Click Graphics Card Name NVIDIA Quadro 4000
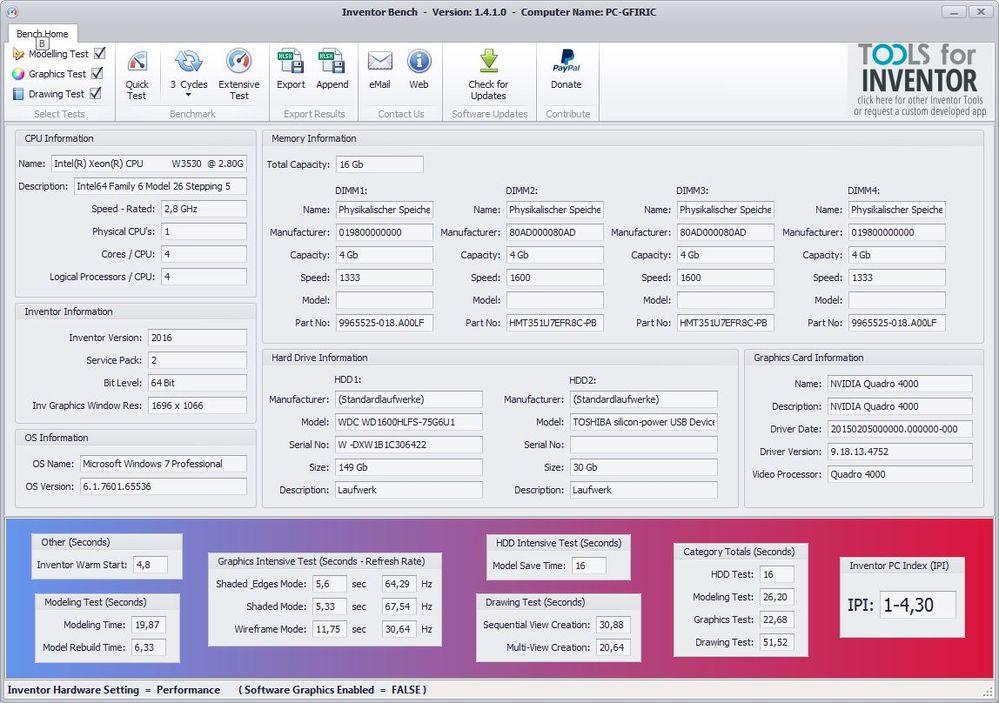This screenshot has width=999, height=703. point(900,384)
